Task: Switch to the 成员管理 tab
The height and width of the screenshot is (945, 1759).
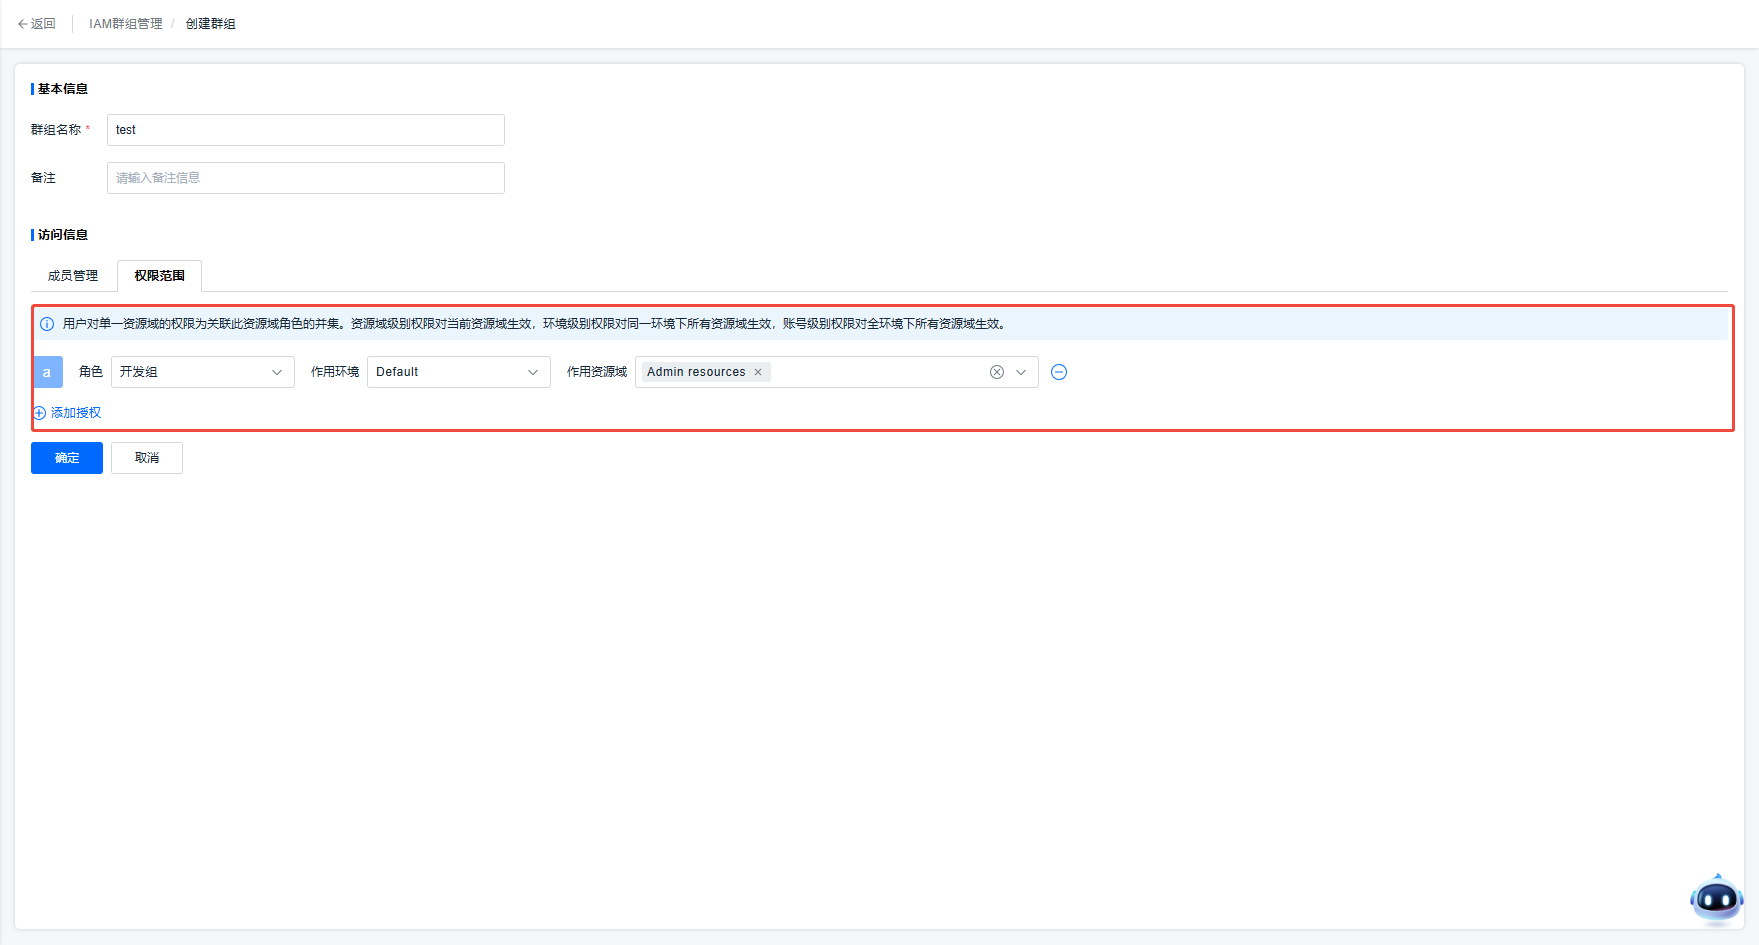Action: click(x=73, y=276)
